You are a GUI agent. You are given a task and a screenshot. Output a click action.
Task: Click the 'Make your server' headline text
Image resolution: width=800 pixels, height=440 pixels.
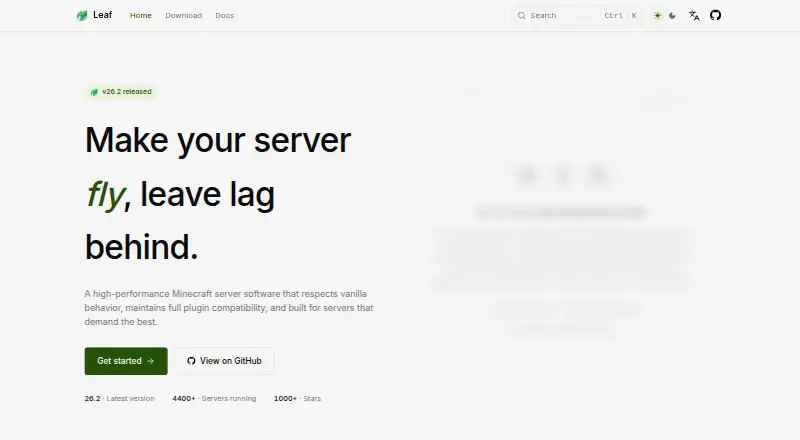[x=218, y=140]
